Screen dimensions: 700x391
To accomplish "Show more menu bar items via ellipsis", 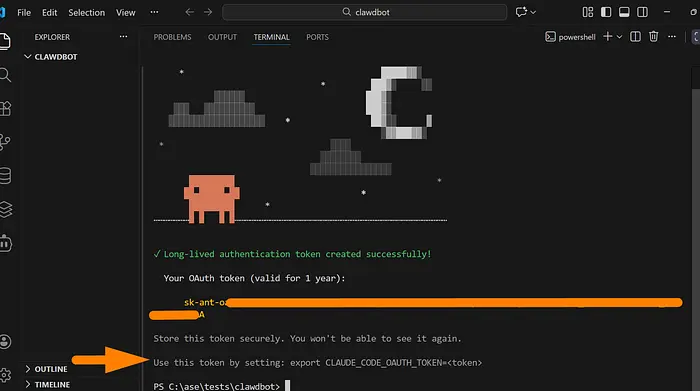I will (x=154, y=12).
